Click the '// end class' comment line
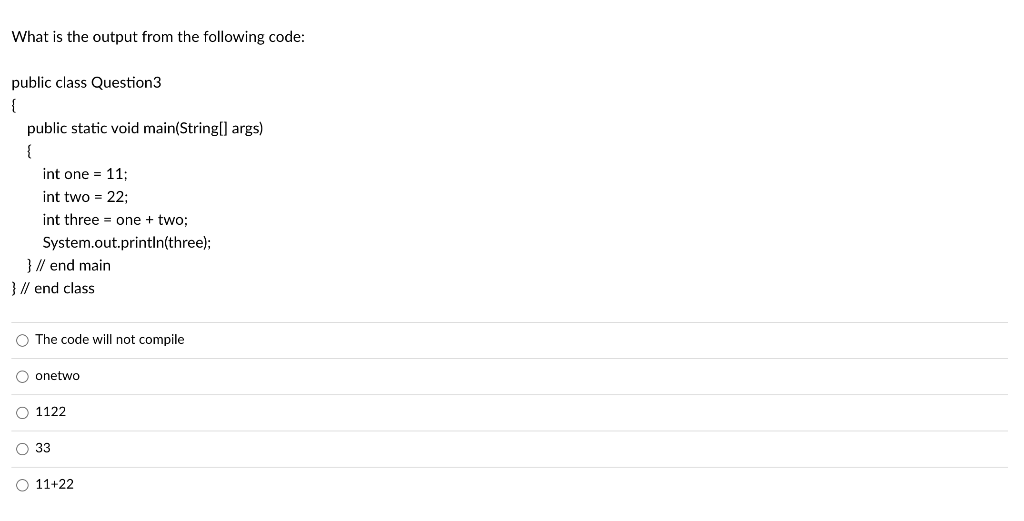The width and height of the screenshot is (1024, 521). (x=53, y=289)
